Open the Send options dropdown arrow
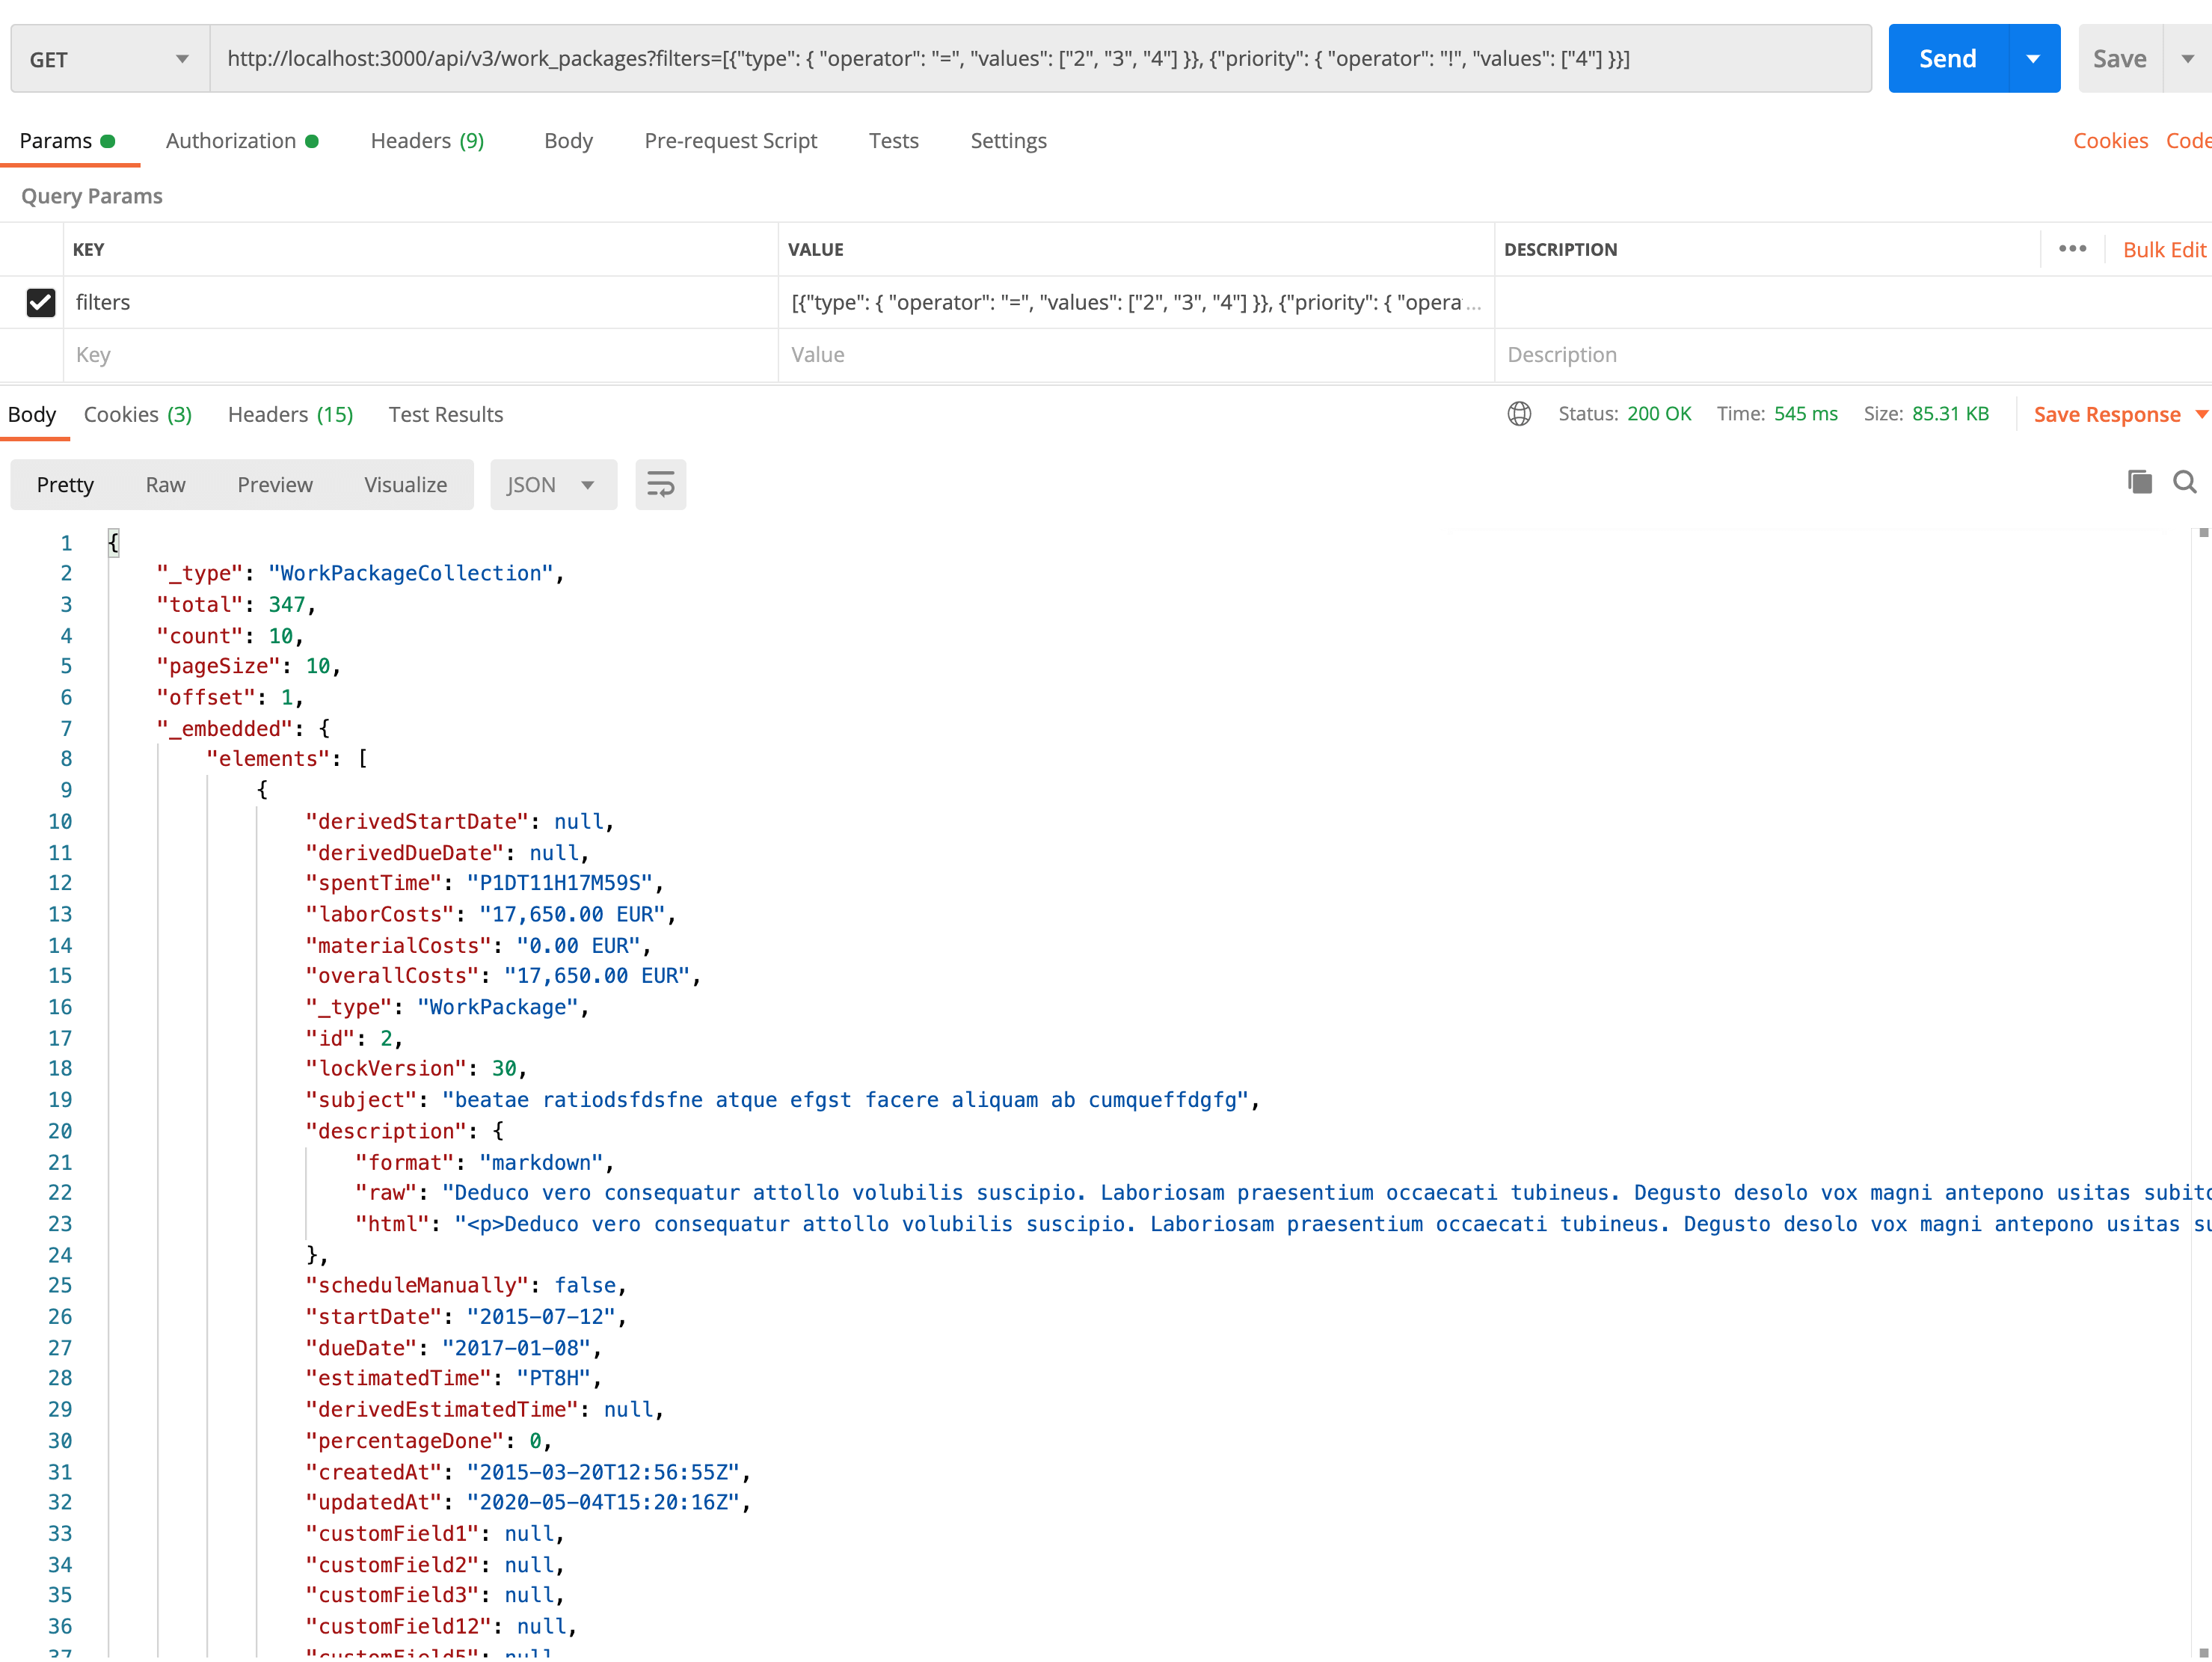This screenshot has height=1662, width=2212. pyautogui.click(x=2032, y=58)
